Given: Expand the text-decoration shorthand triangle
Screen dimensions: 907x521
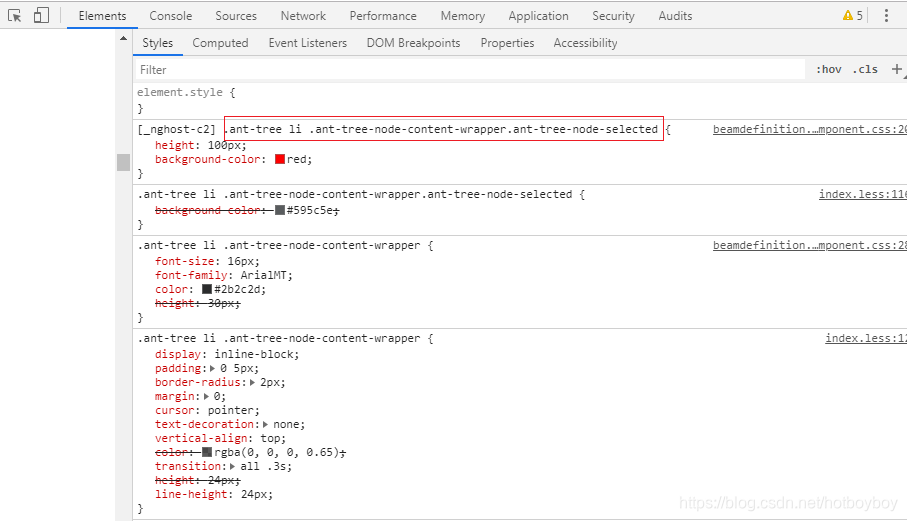Looking at the screenshot, I should click(x=266, y=424).
